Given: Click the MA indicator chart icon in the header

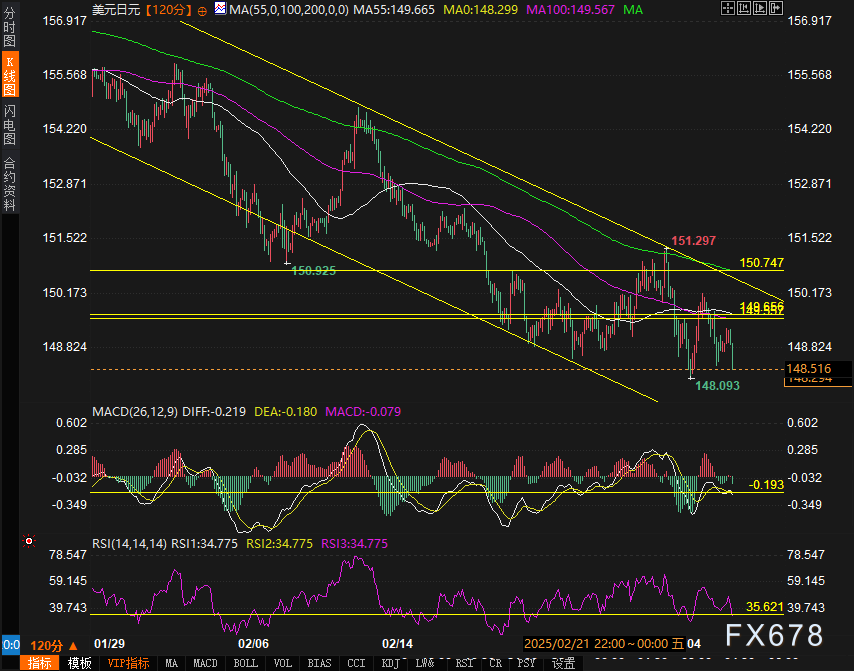Looking at the screenshot, I should [219, 10].
